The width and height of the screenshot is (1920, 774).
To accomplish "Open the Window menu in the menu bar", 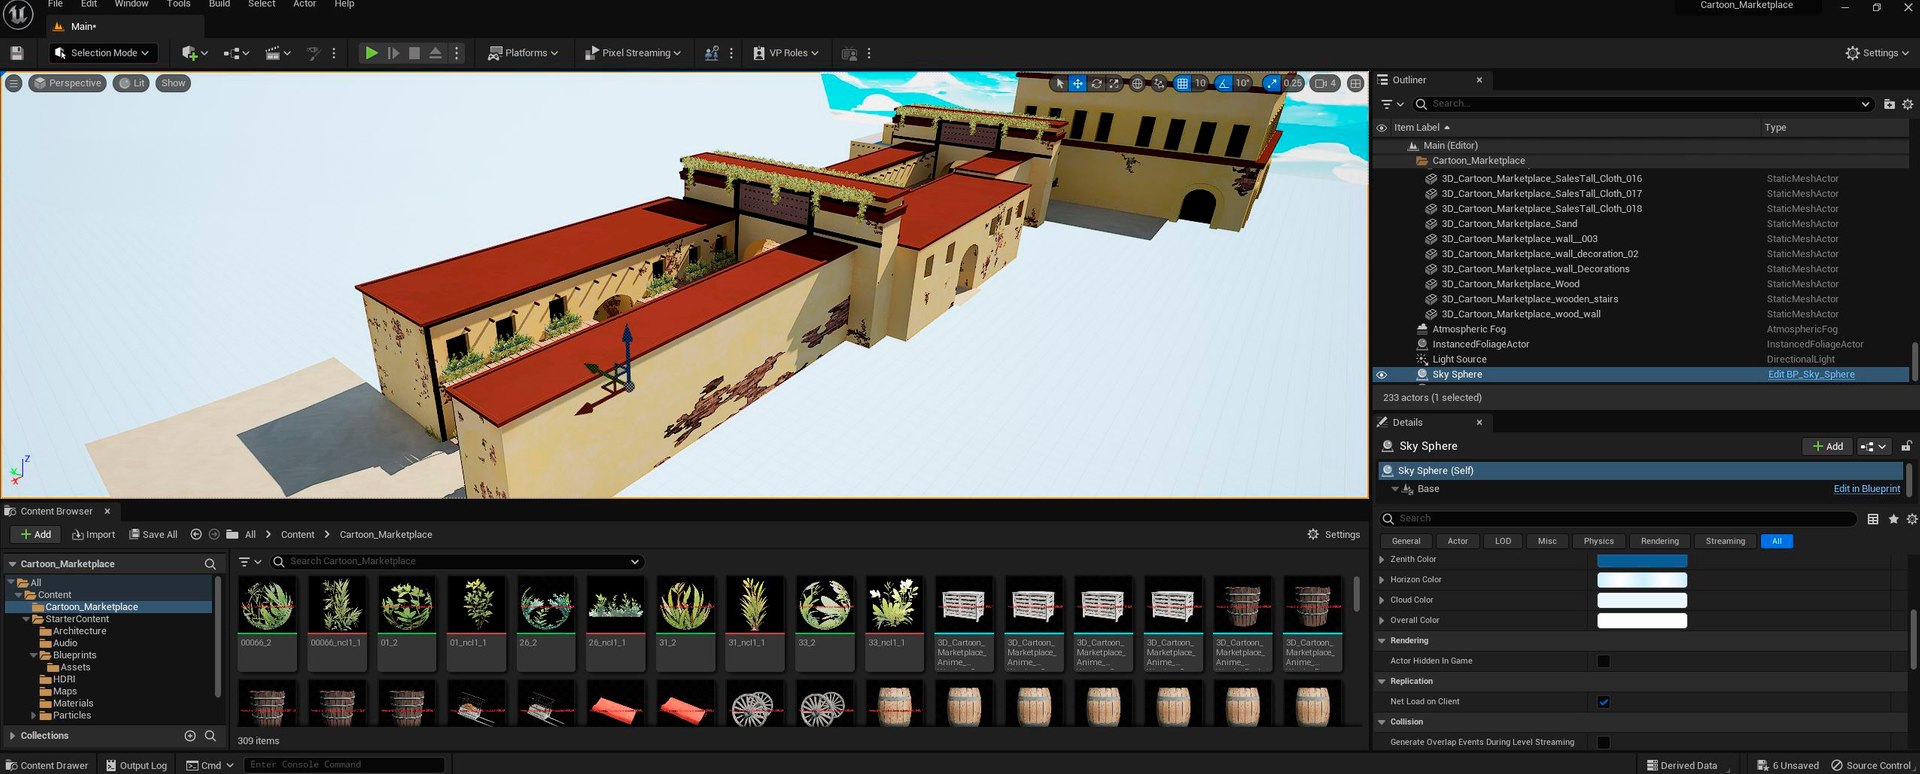I will (x=131, y=4).
